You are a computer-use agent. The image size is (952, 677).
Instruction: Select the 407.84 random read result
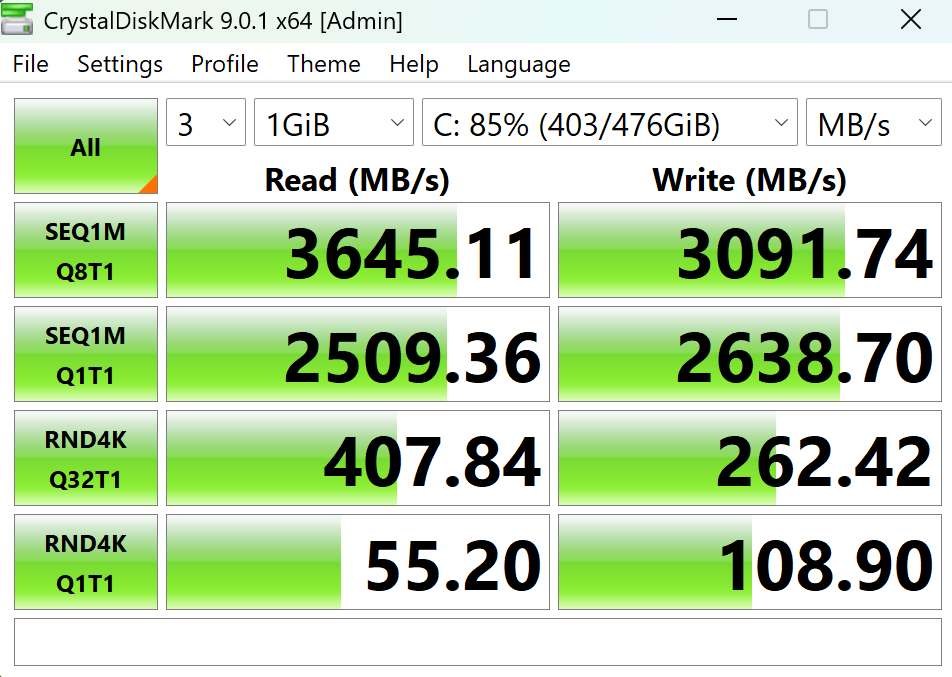coord(358,458)
